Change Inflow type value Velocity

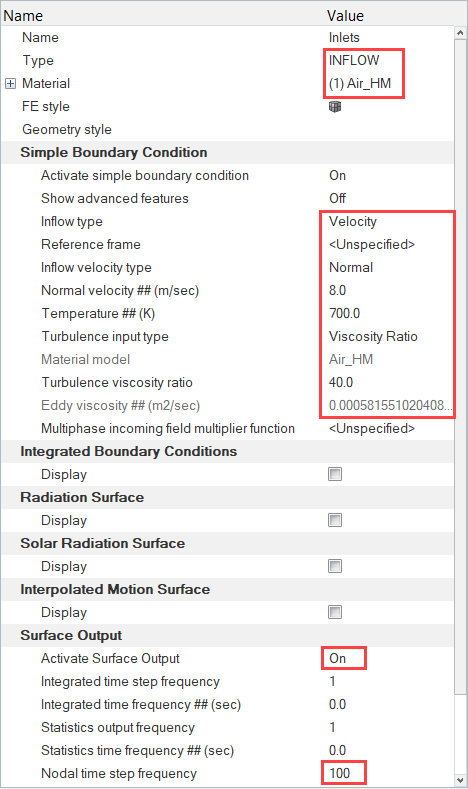[353, 221]
